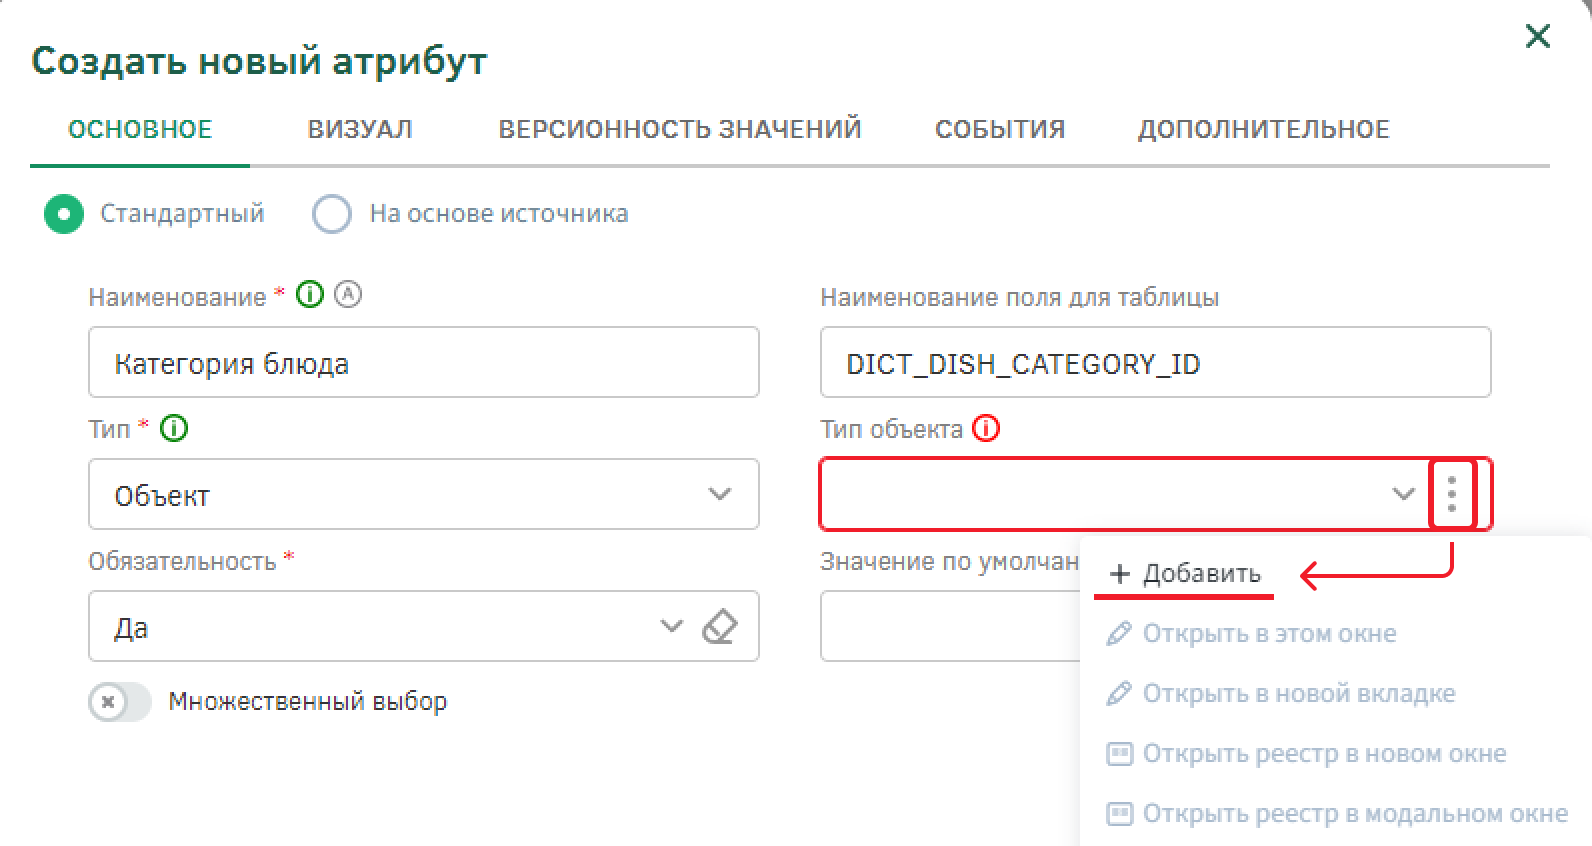Image resolution: width=1592 pixels, height=846 pixels.
Task: Close the Создать новый атрибут dialog
Action: pyautogui.click(x=1537, y=37)
